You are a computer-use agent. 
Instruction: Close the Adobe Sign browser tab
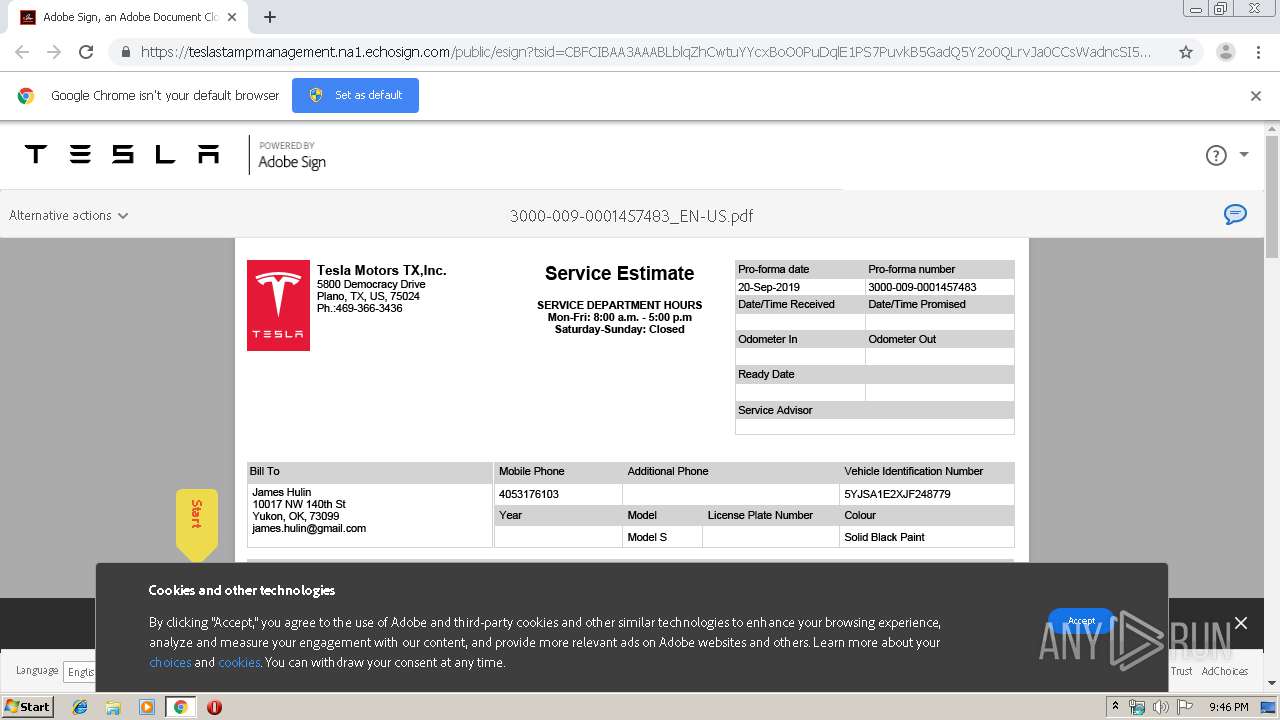pos(232,17)
